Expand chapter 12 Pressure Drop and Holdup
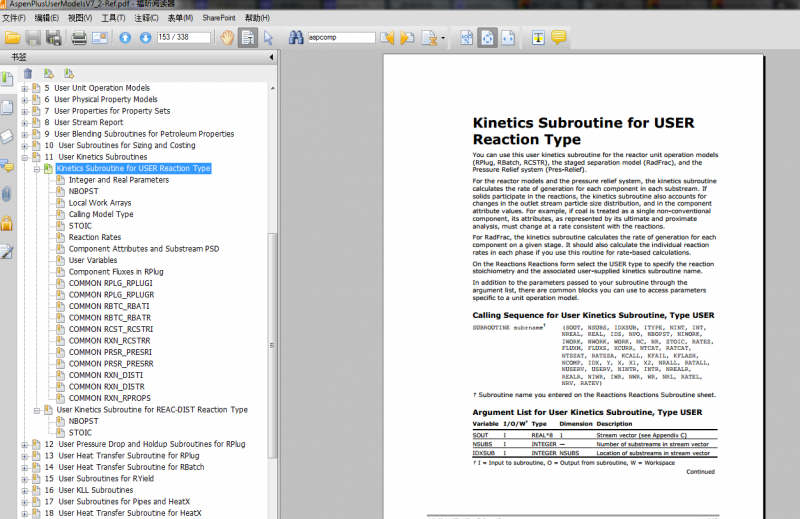The image size is (800, 519). 24,444
